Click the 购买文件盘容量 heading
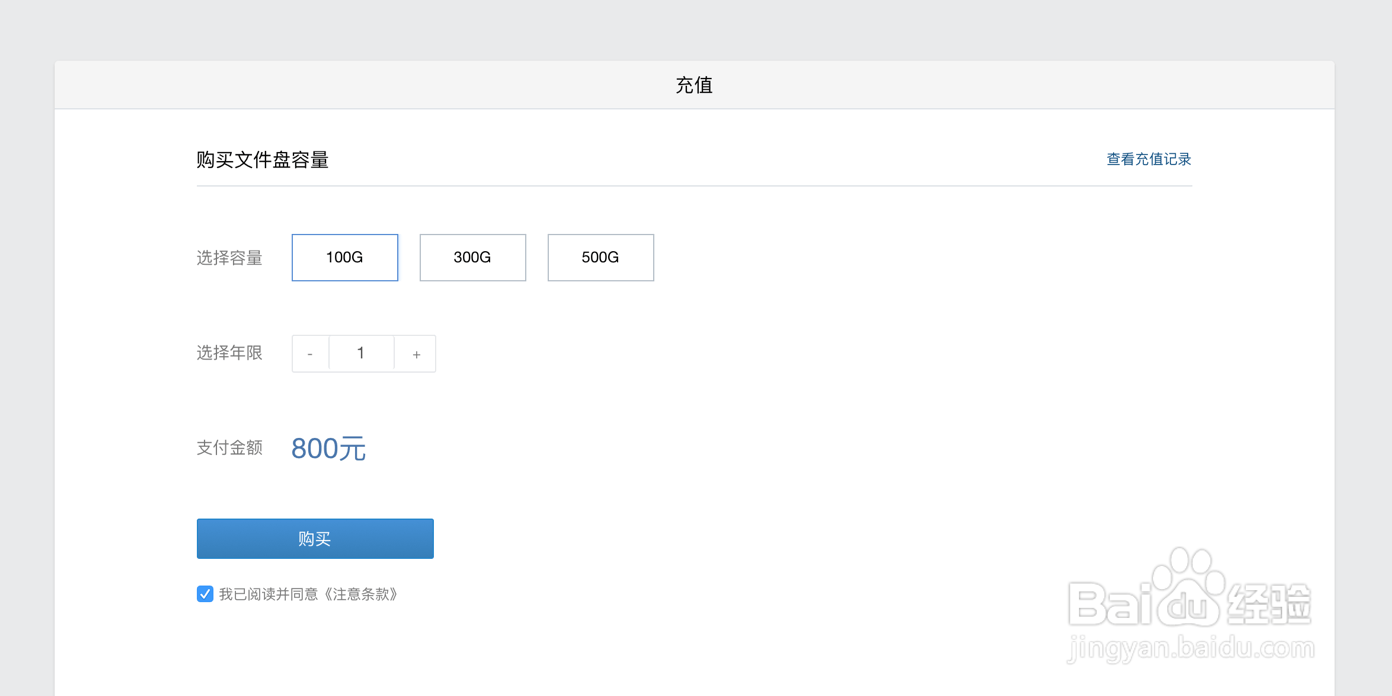The width and height of the screenshot is (1392, 696). pos(262,159)
